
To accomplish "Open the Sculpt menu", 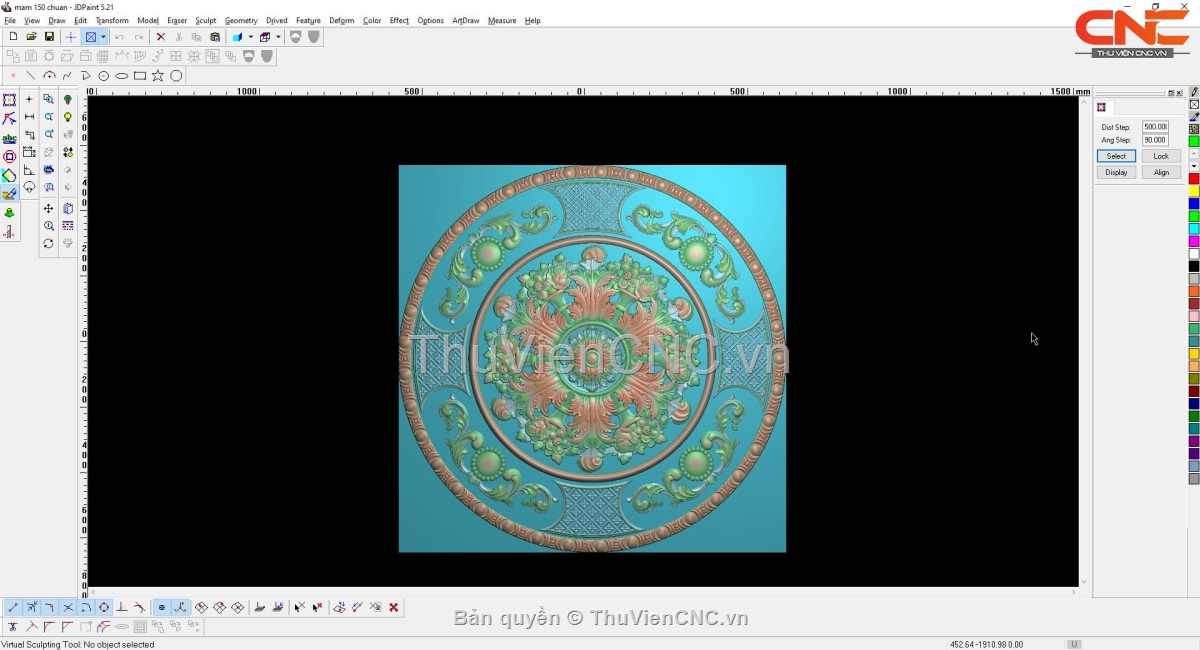I will 206,20.
